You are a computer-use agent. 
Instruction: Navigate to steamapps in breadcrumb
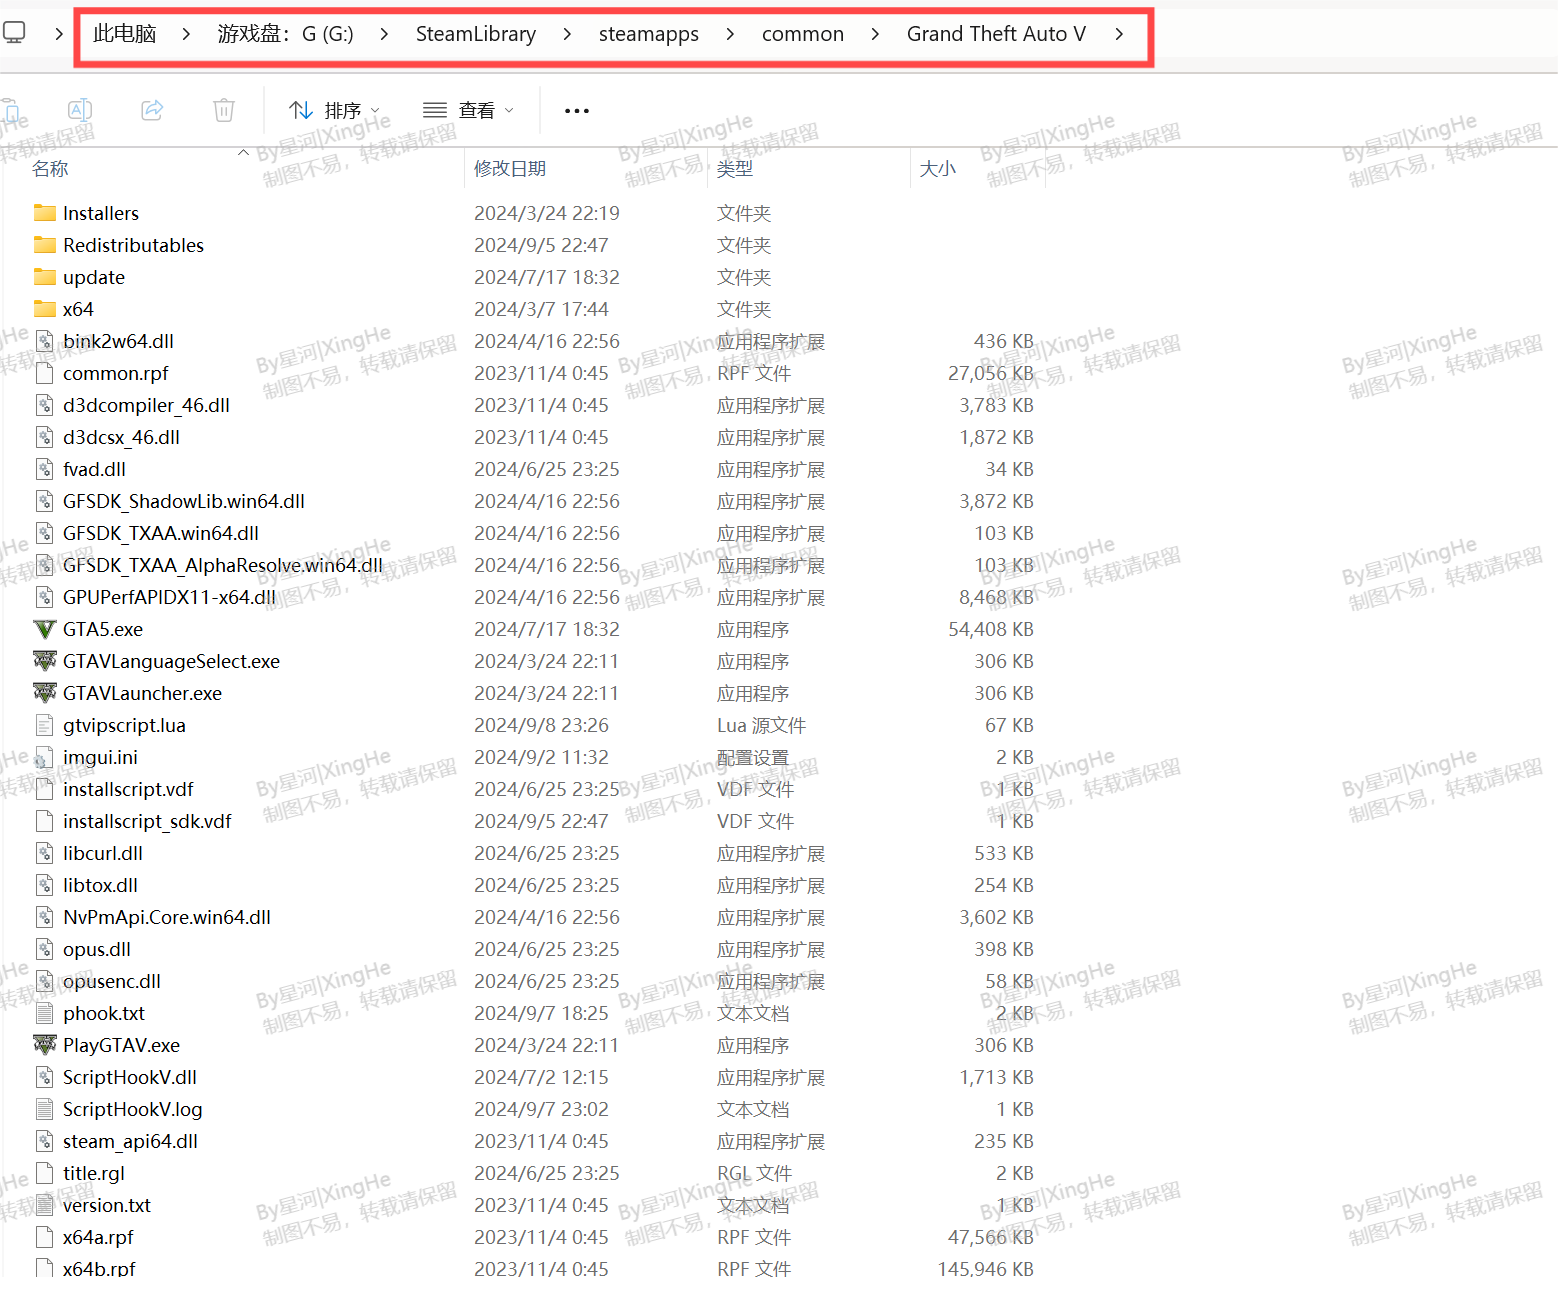(648, 34)
